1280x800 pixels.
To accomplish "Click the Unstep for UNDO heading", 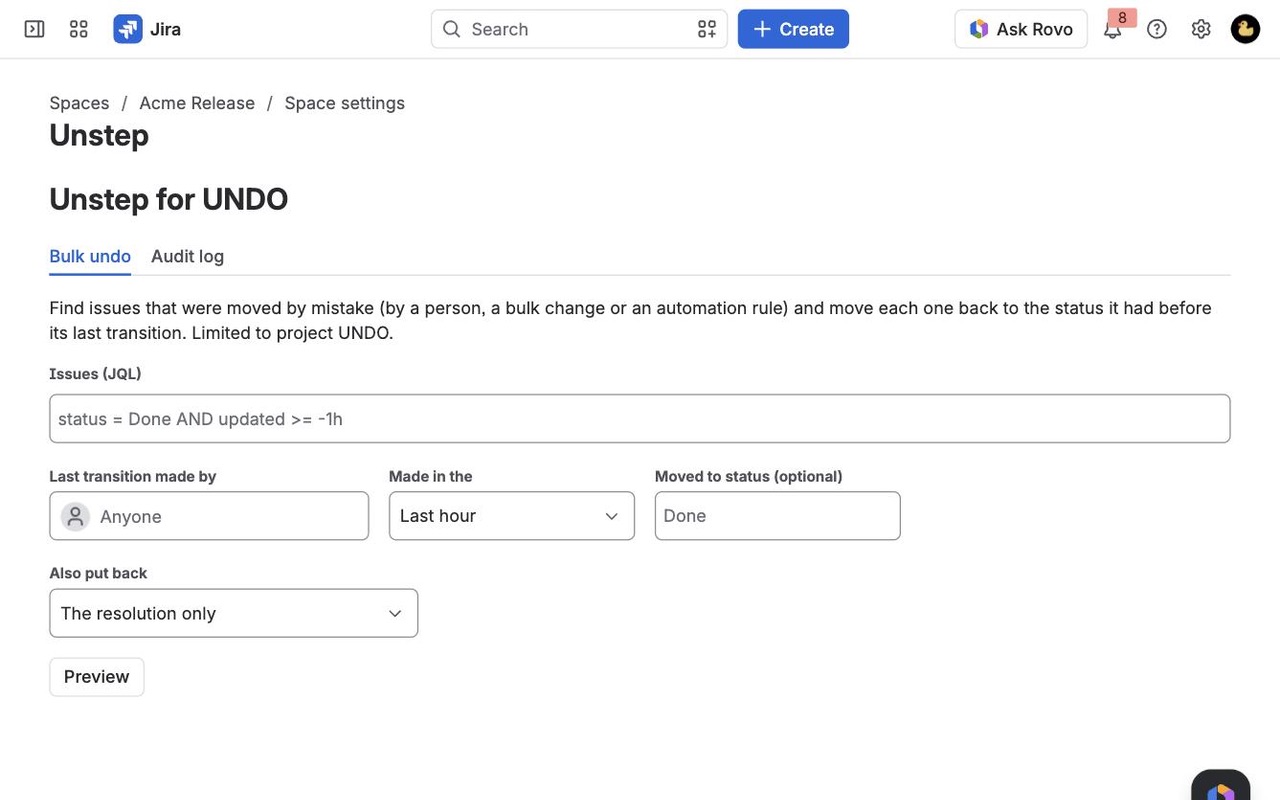I will click(x=169, y=199).
